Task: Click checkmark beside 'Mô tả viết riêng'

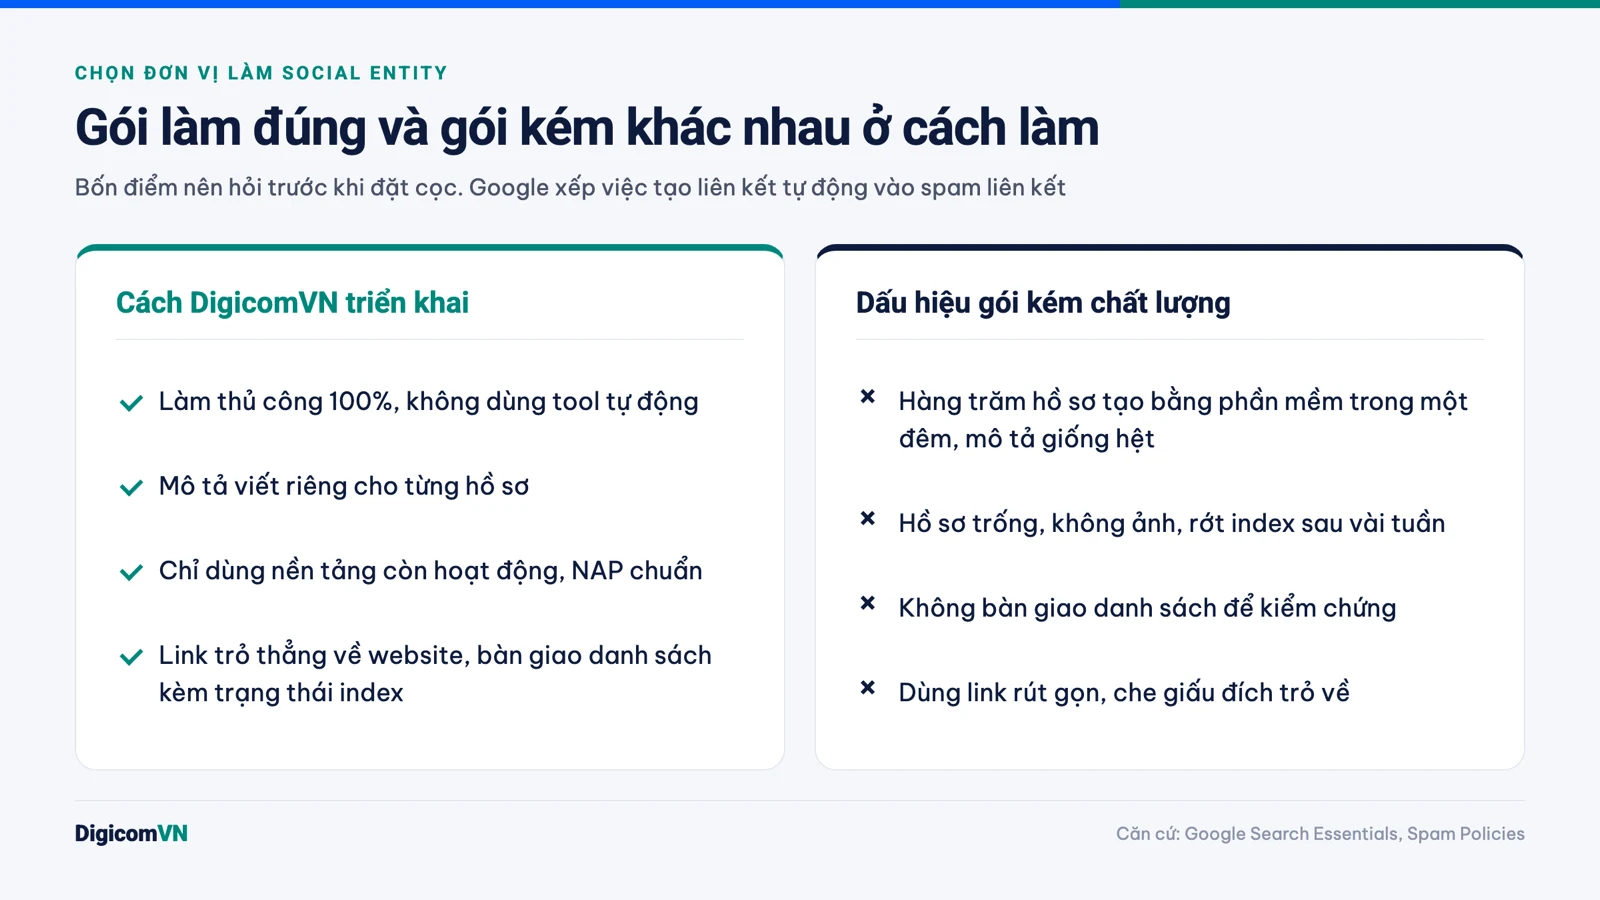Action: [x=131, y=488]
